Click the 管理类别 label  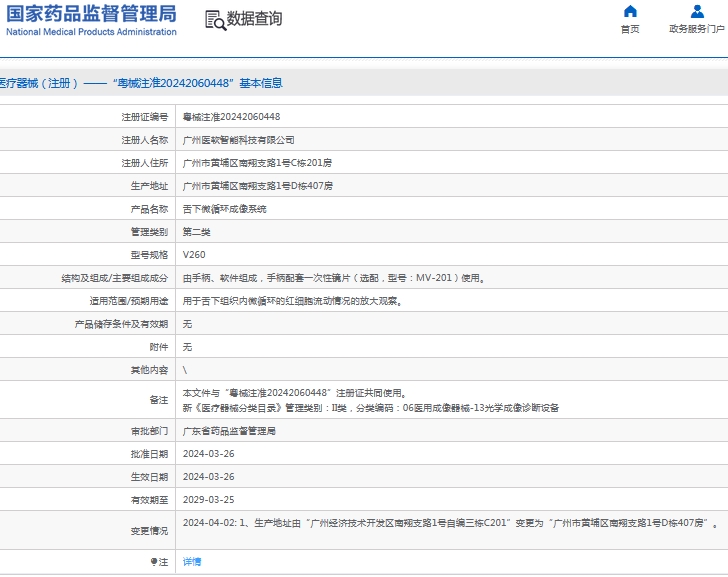point(149,232)
